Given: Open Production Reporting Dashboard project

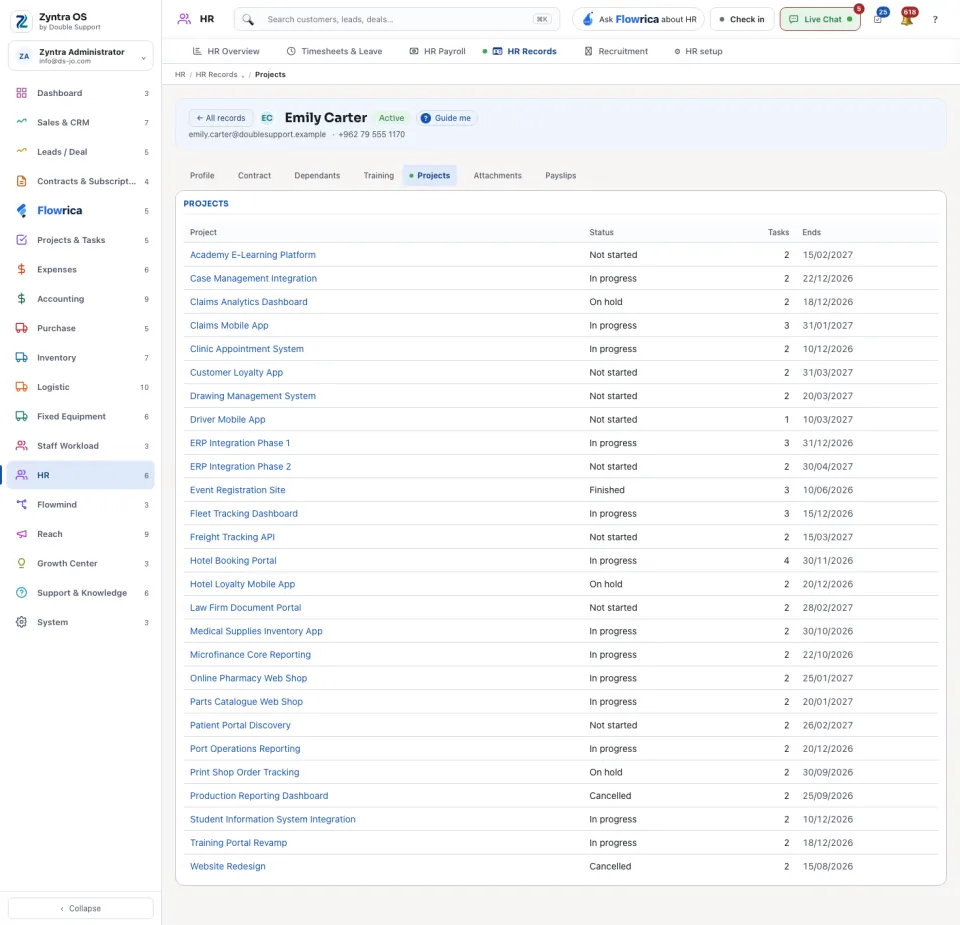Looking at the screenshot, I should [258, 796].
